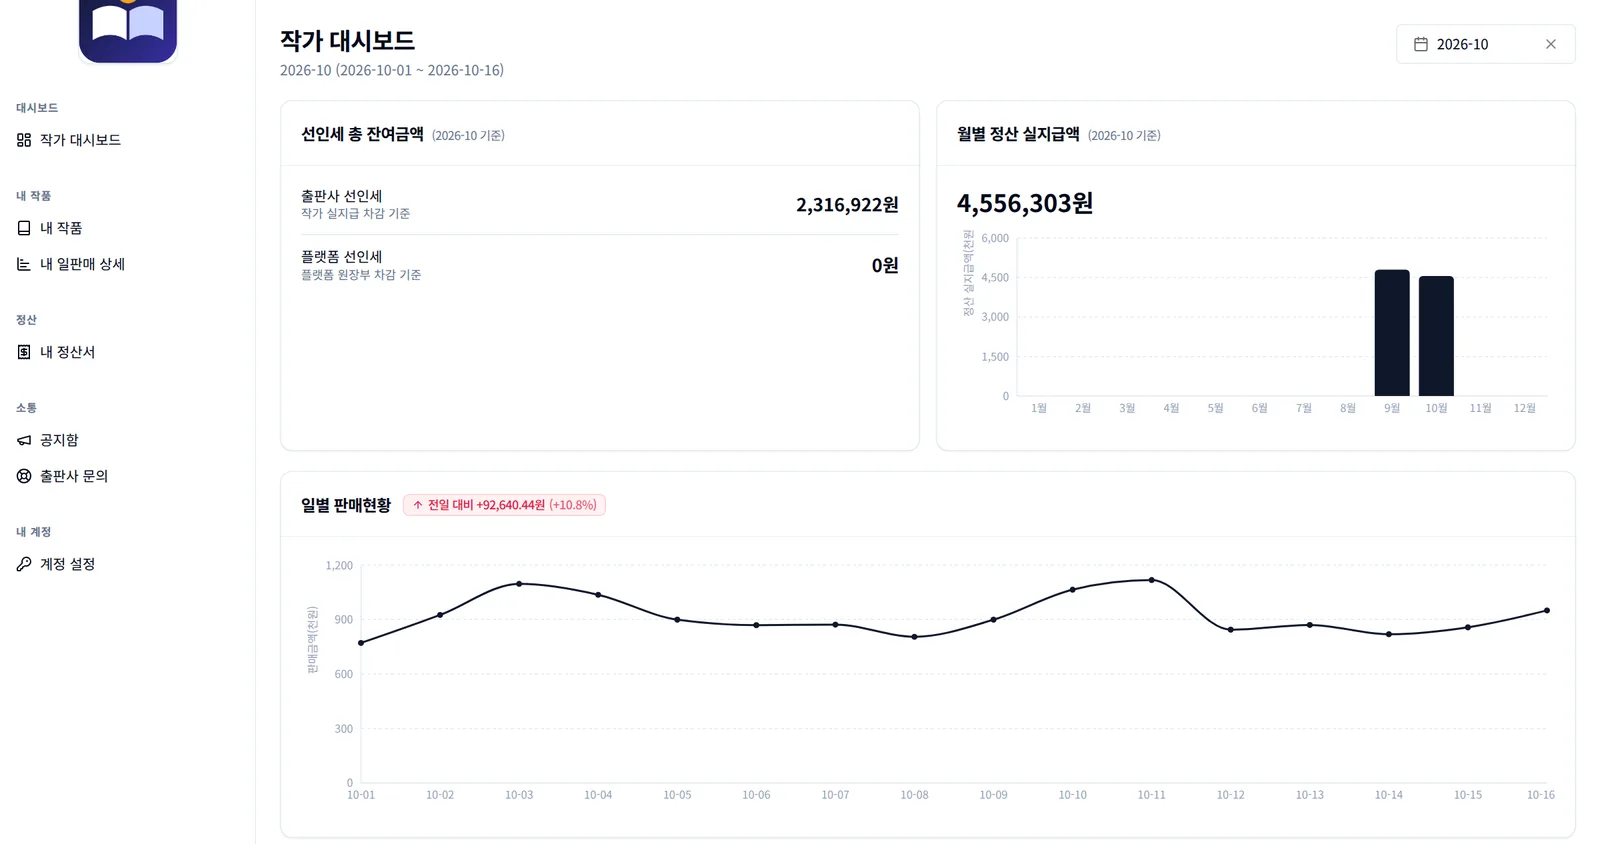Click the 작가 대시보드 page title

(x=347, y=40)
